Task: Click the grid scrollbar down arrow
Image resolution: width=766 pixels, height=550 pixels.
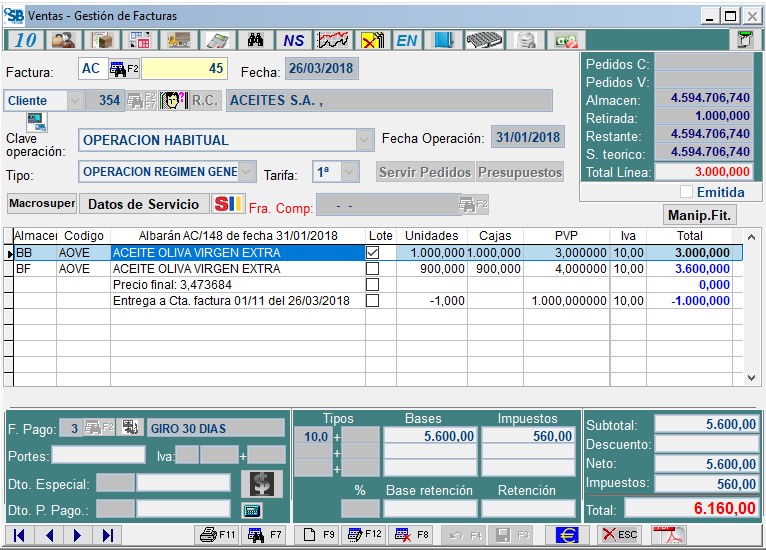Action: pyautogui.click(x=751, y=378)
